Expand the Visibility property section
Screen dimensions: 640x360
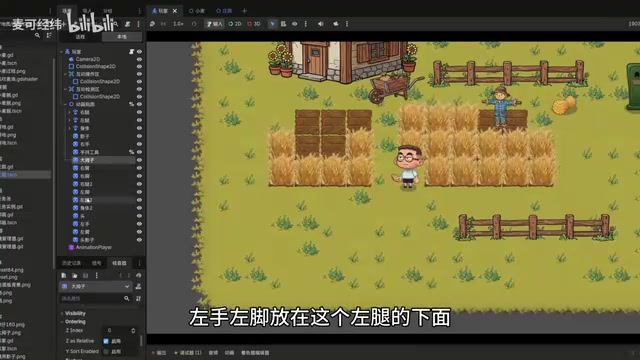(75, 313)
